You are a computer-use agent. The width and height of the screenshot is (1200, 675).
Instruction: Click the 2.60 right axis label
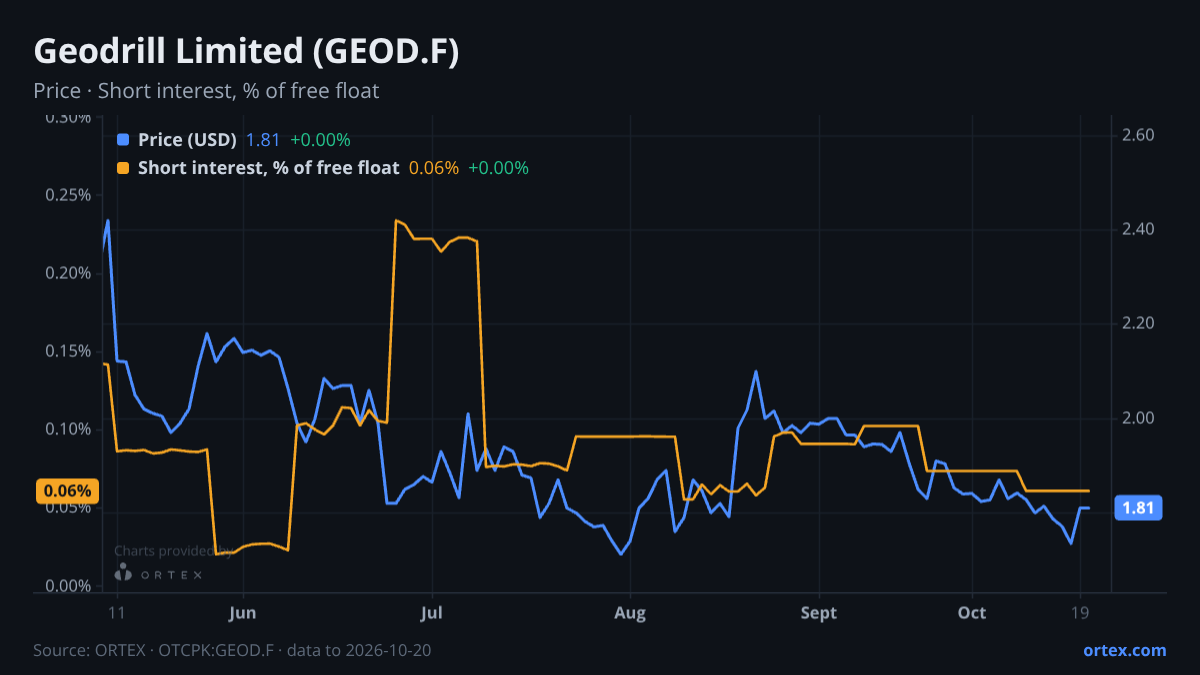pyautogui.click(x=1139, y=135)
